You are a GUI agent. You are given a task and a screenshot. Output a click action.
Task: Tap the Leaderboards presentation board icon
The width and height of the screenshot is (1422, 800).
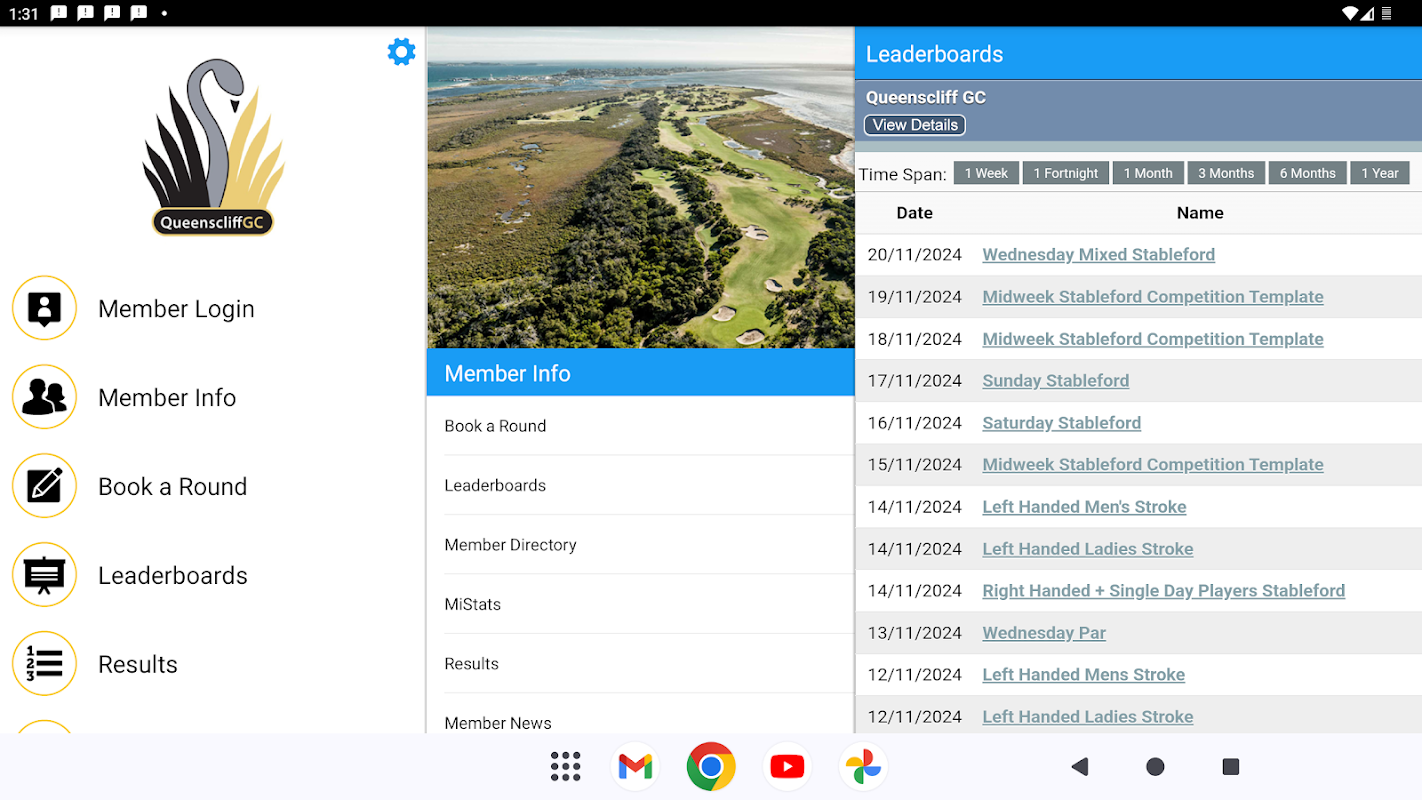click(x=44, y=575)
